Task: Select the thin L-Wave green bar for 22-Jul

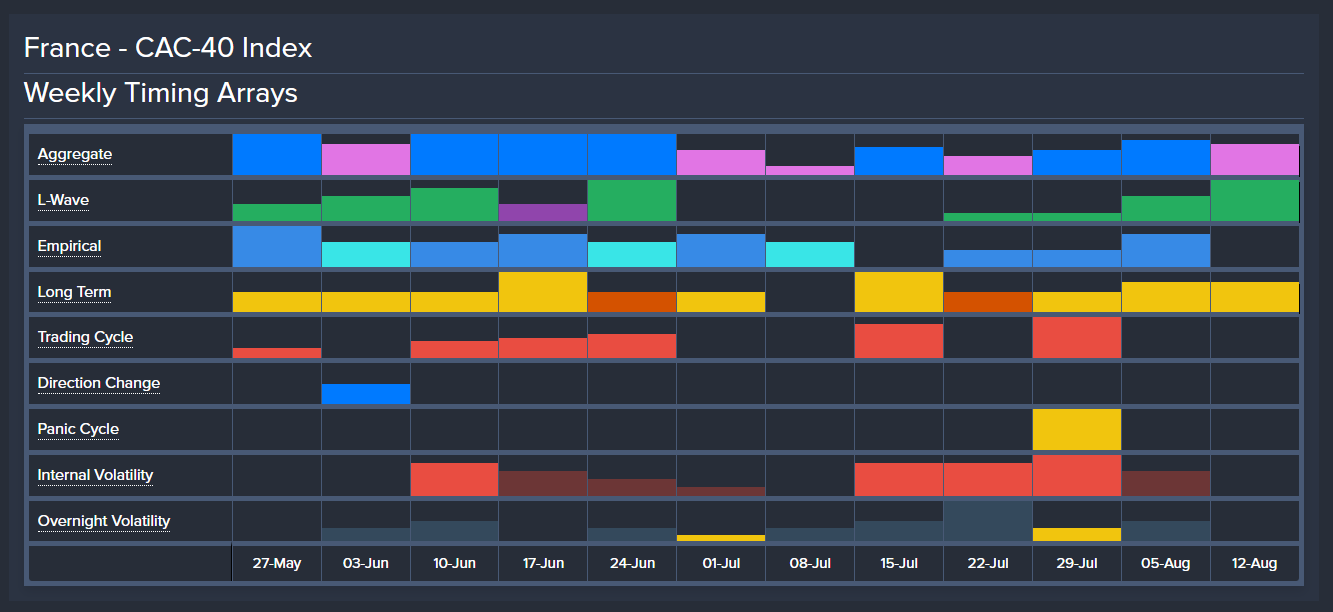Action: [x=988, y=217]
